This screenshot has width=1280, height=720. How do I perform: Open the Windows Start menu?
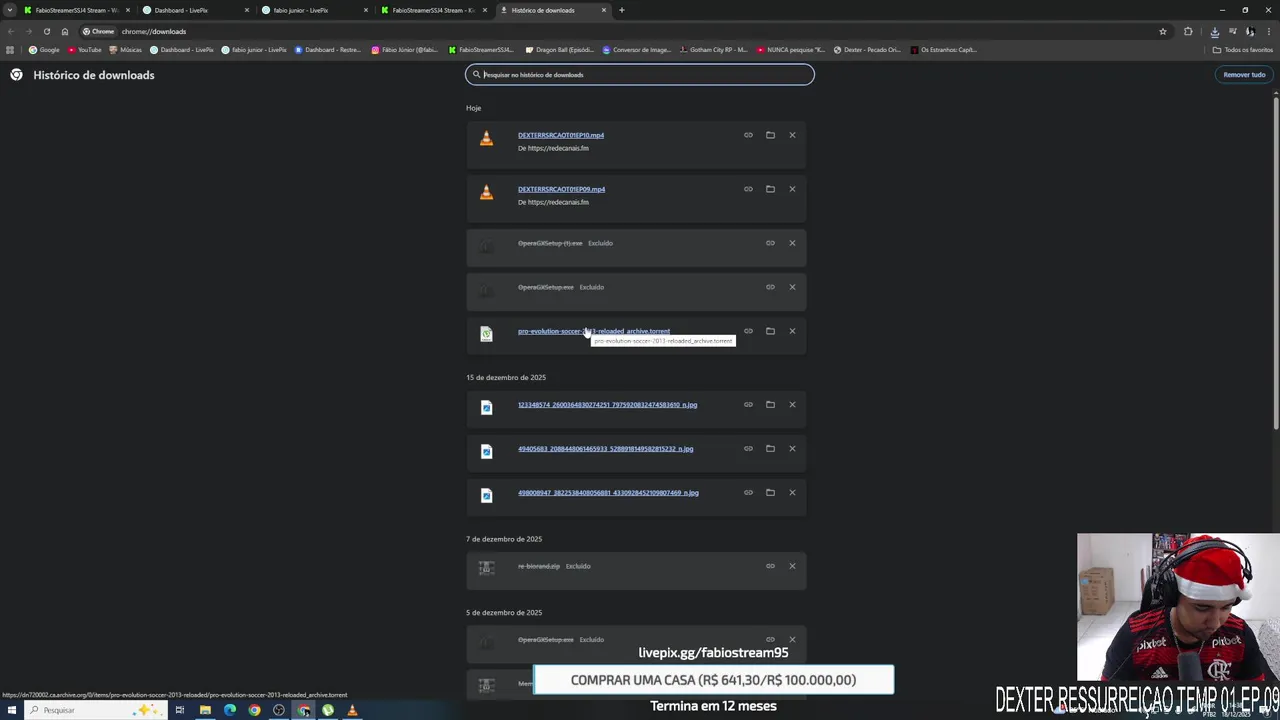tap(11, 710)
